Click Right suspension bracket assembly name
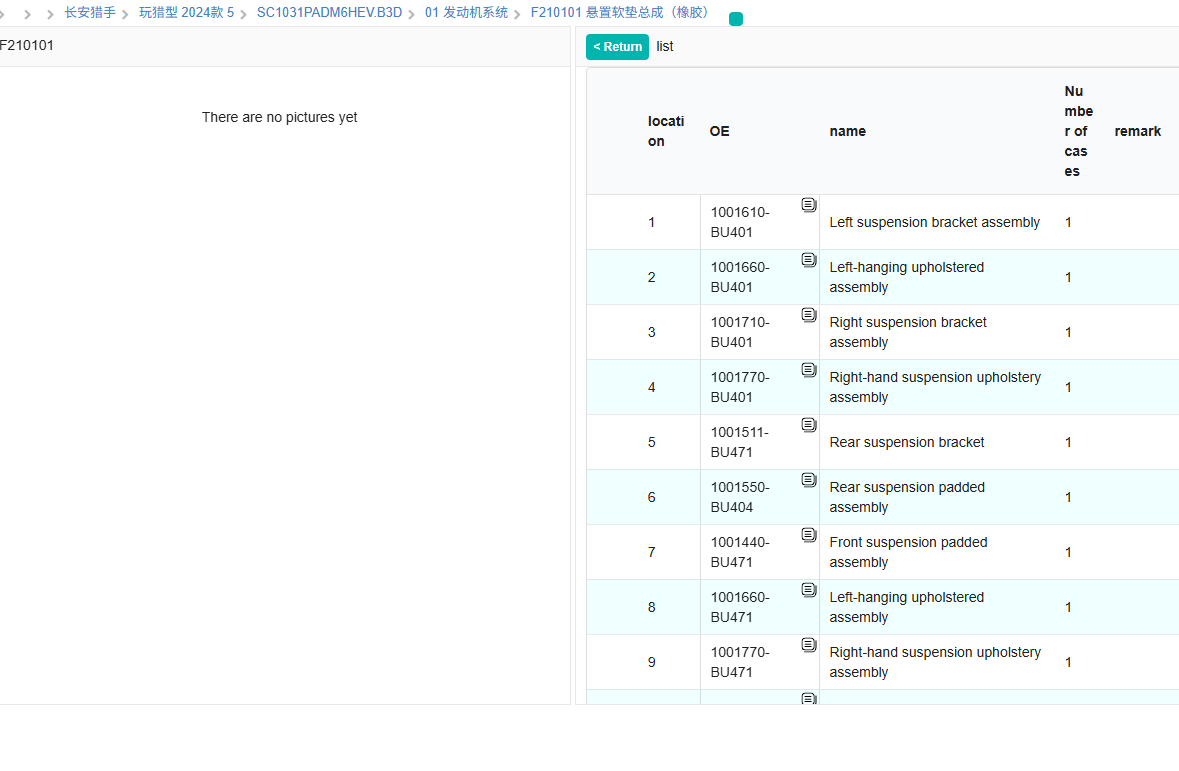The width and height of the screenshot is (1179, 771). (908, 332)
